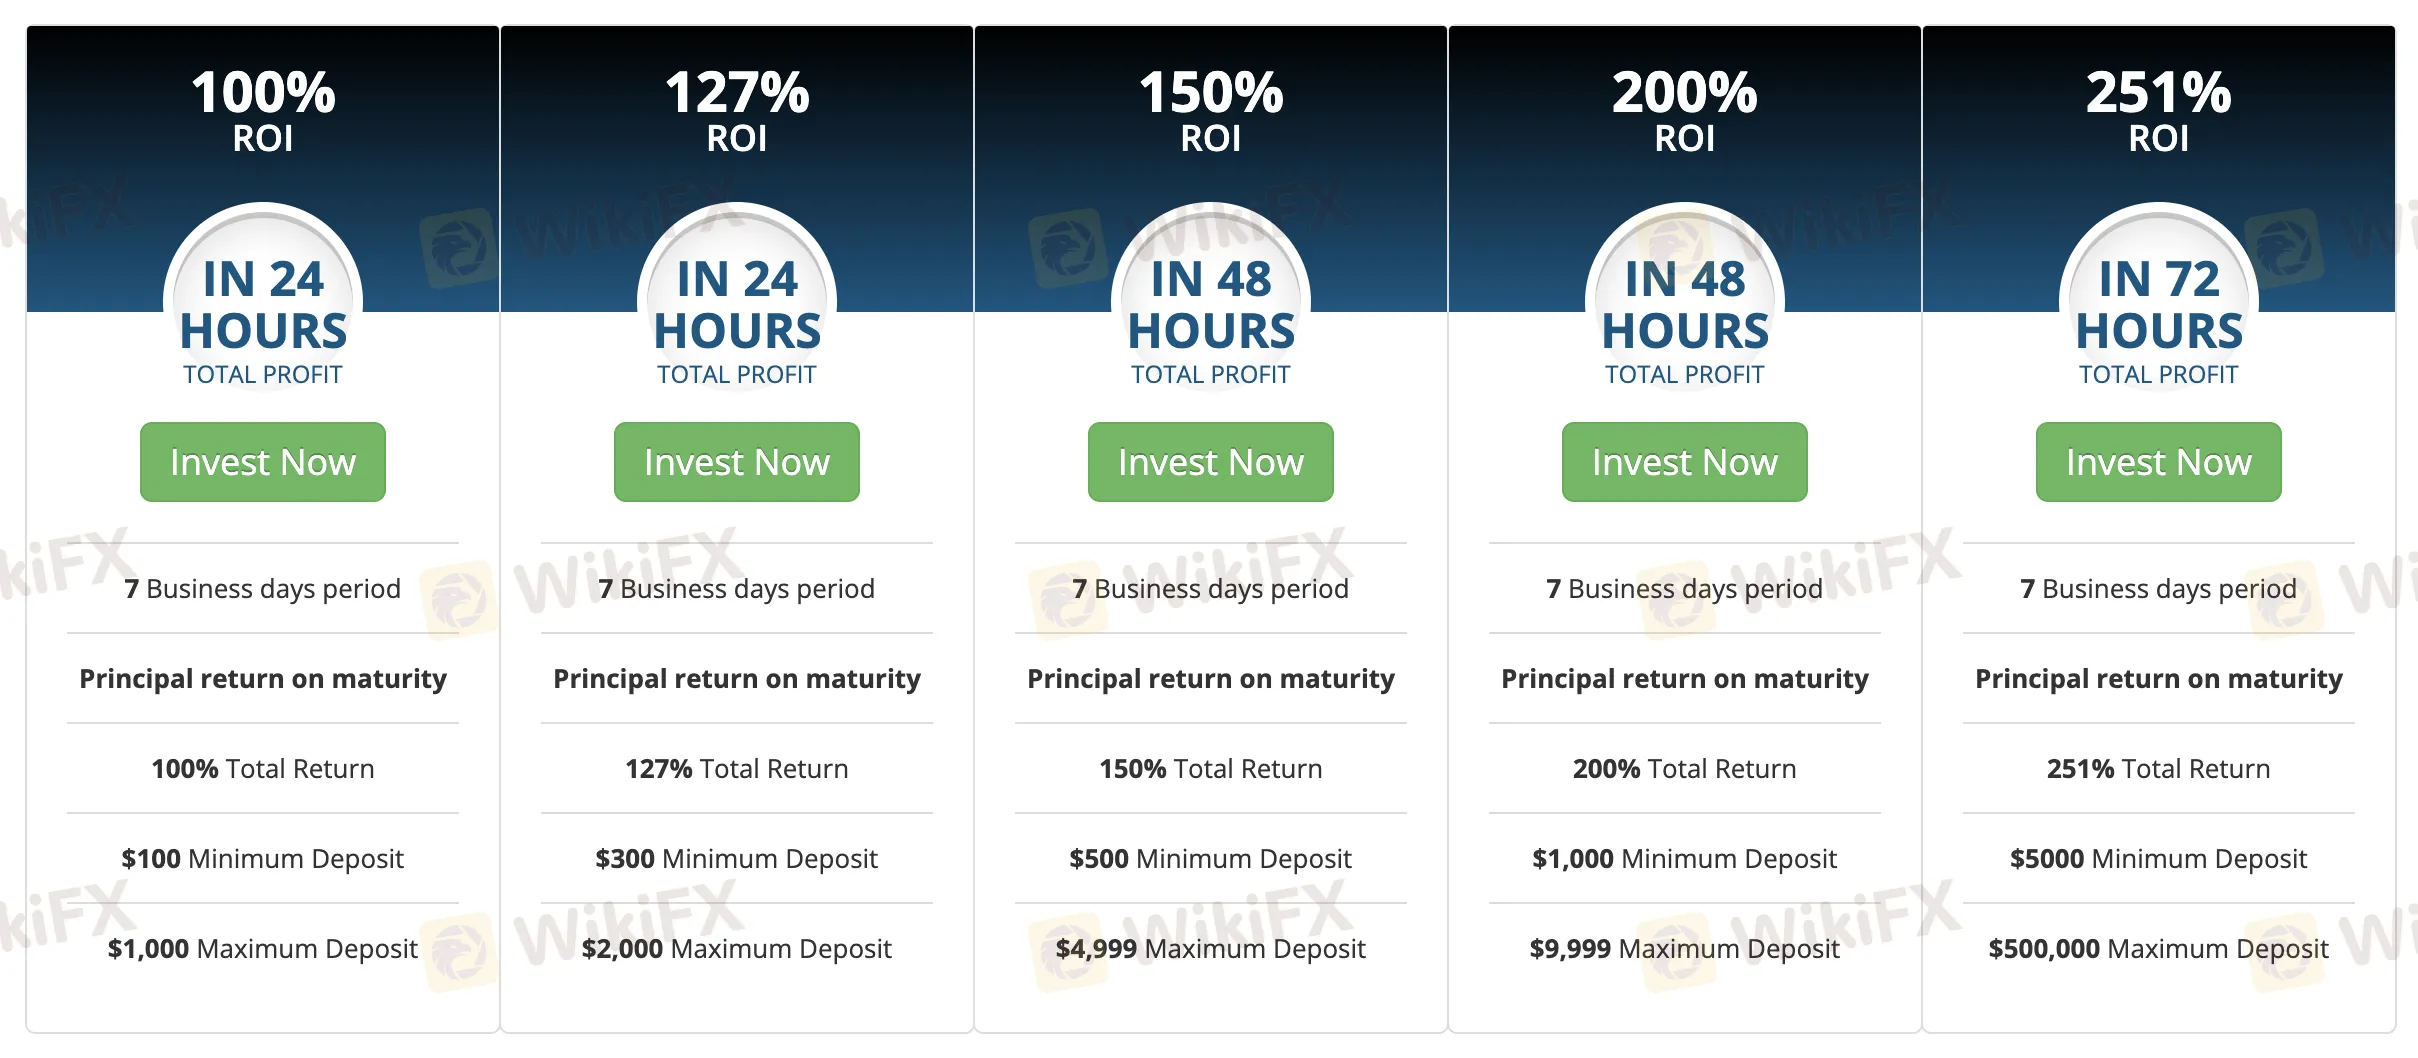Select Invest Now on the 251% ROI plan
2418x1058 pixels.
(2158, 462)
